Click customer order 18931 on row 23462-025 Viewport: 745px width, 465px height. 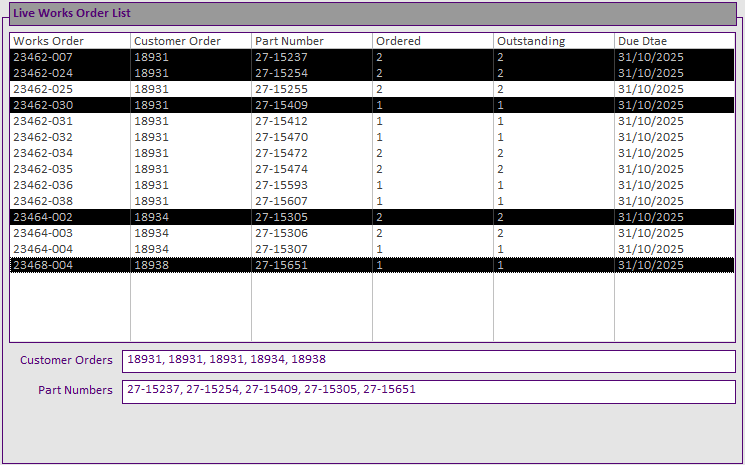(x=151, y=89)
